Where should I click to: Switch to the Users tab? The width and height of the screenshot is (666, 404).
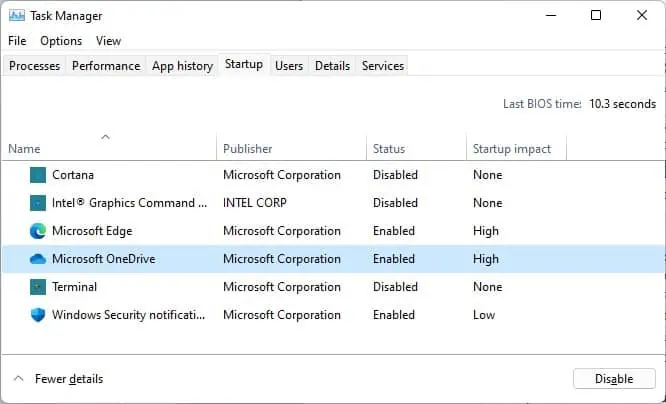tap(289, 66)
